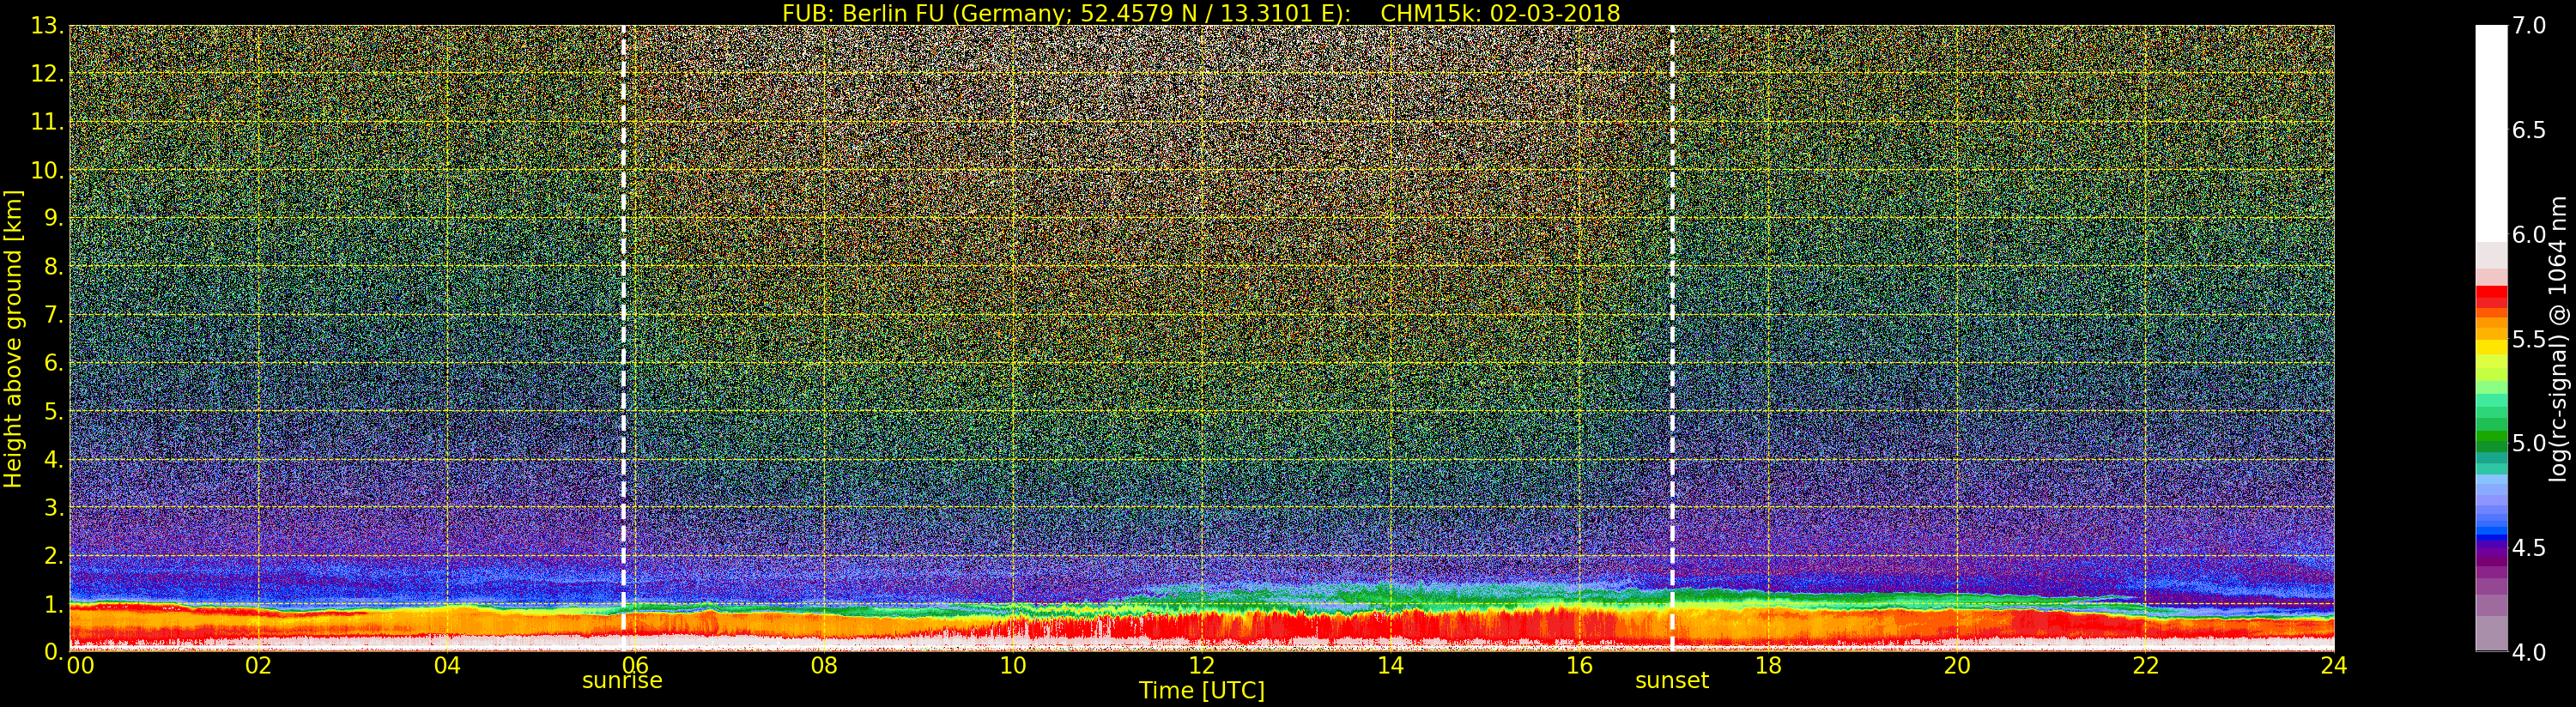Click the 'sunrise' label below the axis
The image size is (2576, 707).
coord(622,681)
